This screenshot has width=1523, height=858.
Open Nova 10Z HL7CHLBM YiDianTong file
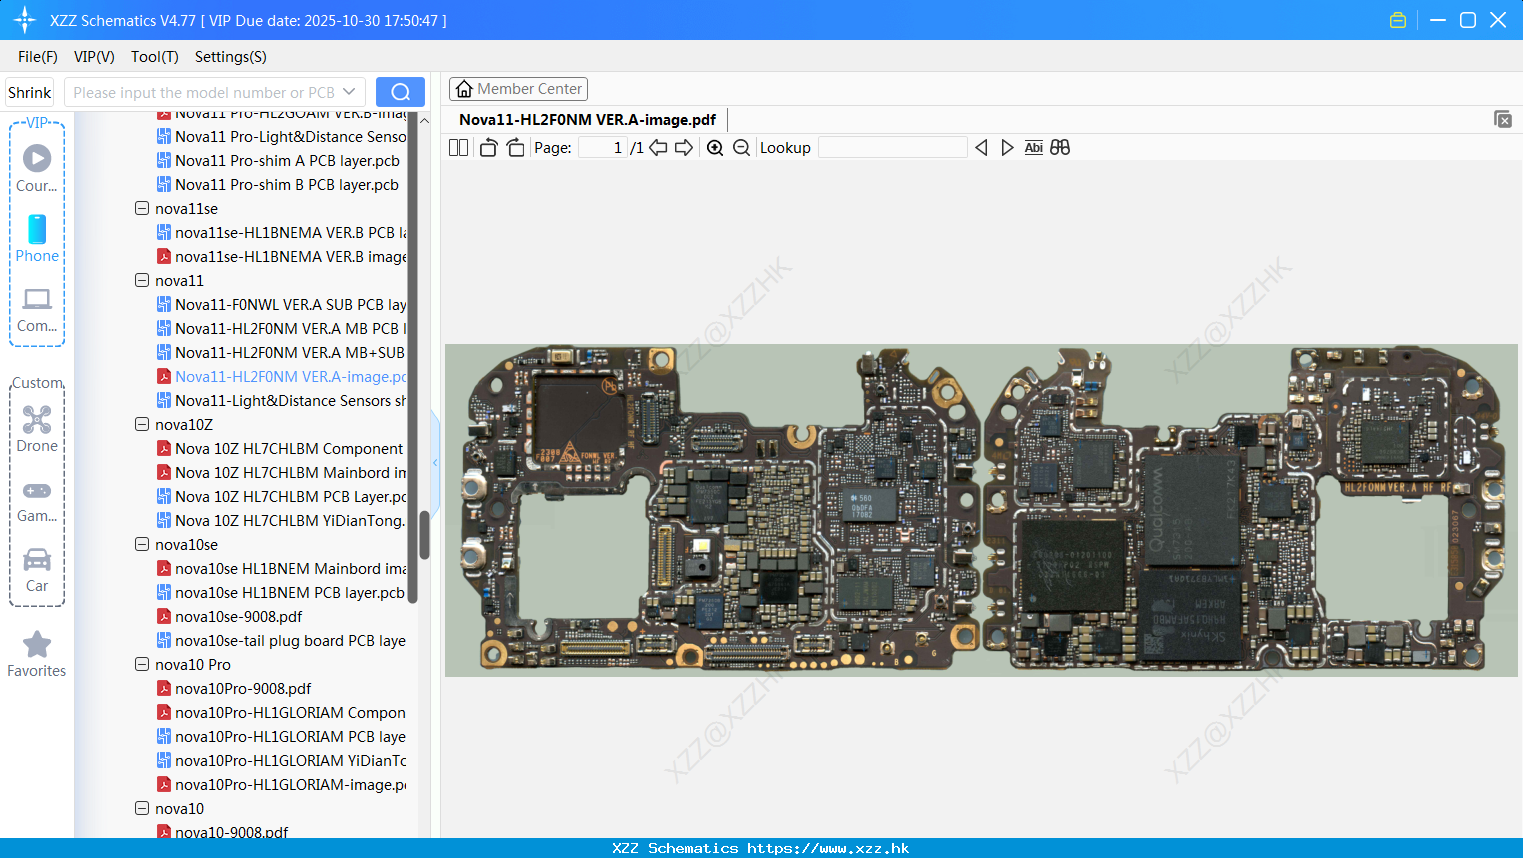click(x=282, y=520)
